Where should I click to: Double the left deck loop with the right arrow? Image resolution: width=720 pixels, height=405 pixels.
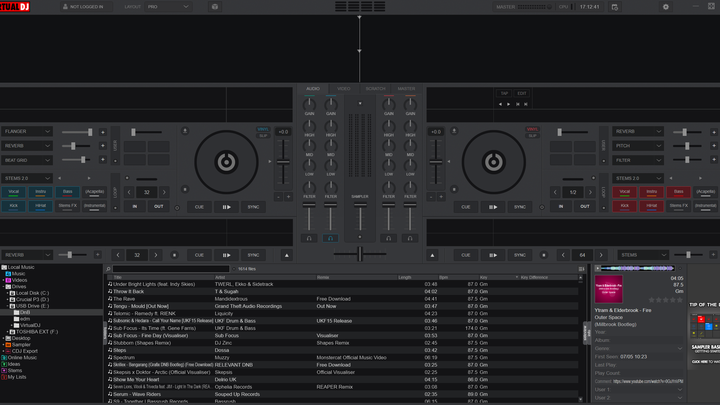point(164,192)
